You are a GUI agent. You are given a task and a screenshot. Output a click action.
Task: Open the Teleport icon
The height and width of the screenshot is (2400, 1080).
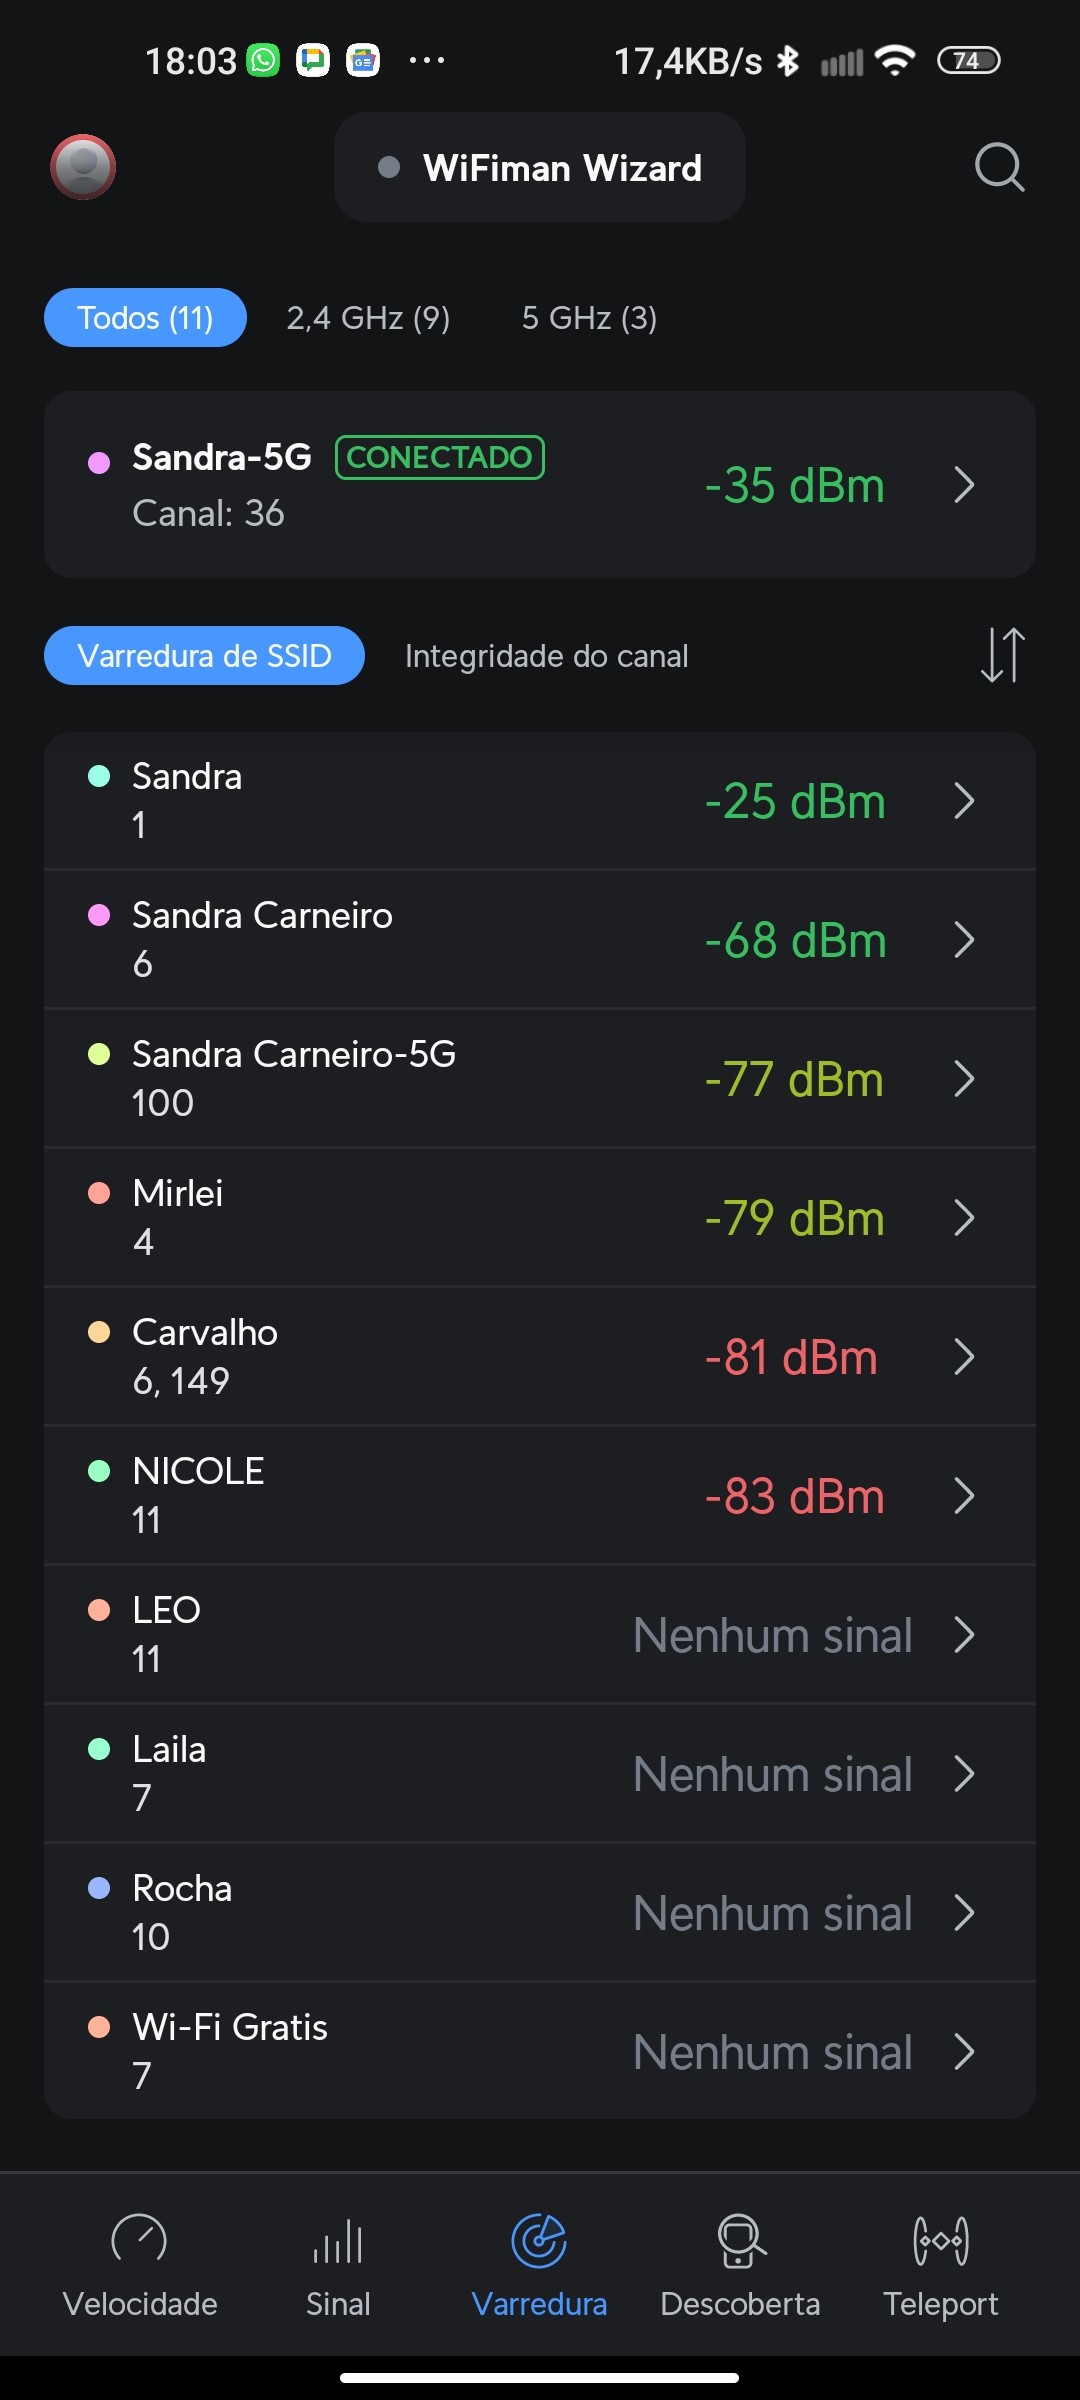[x=940, y=2240]
